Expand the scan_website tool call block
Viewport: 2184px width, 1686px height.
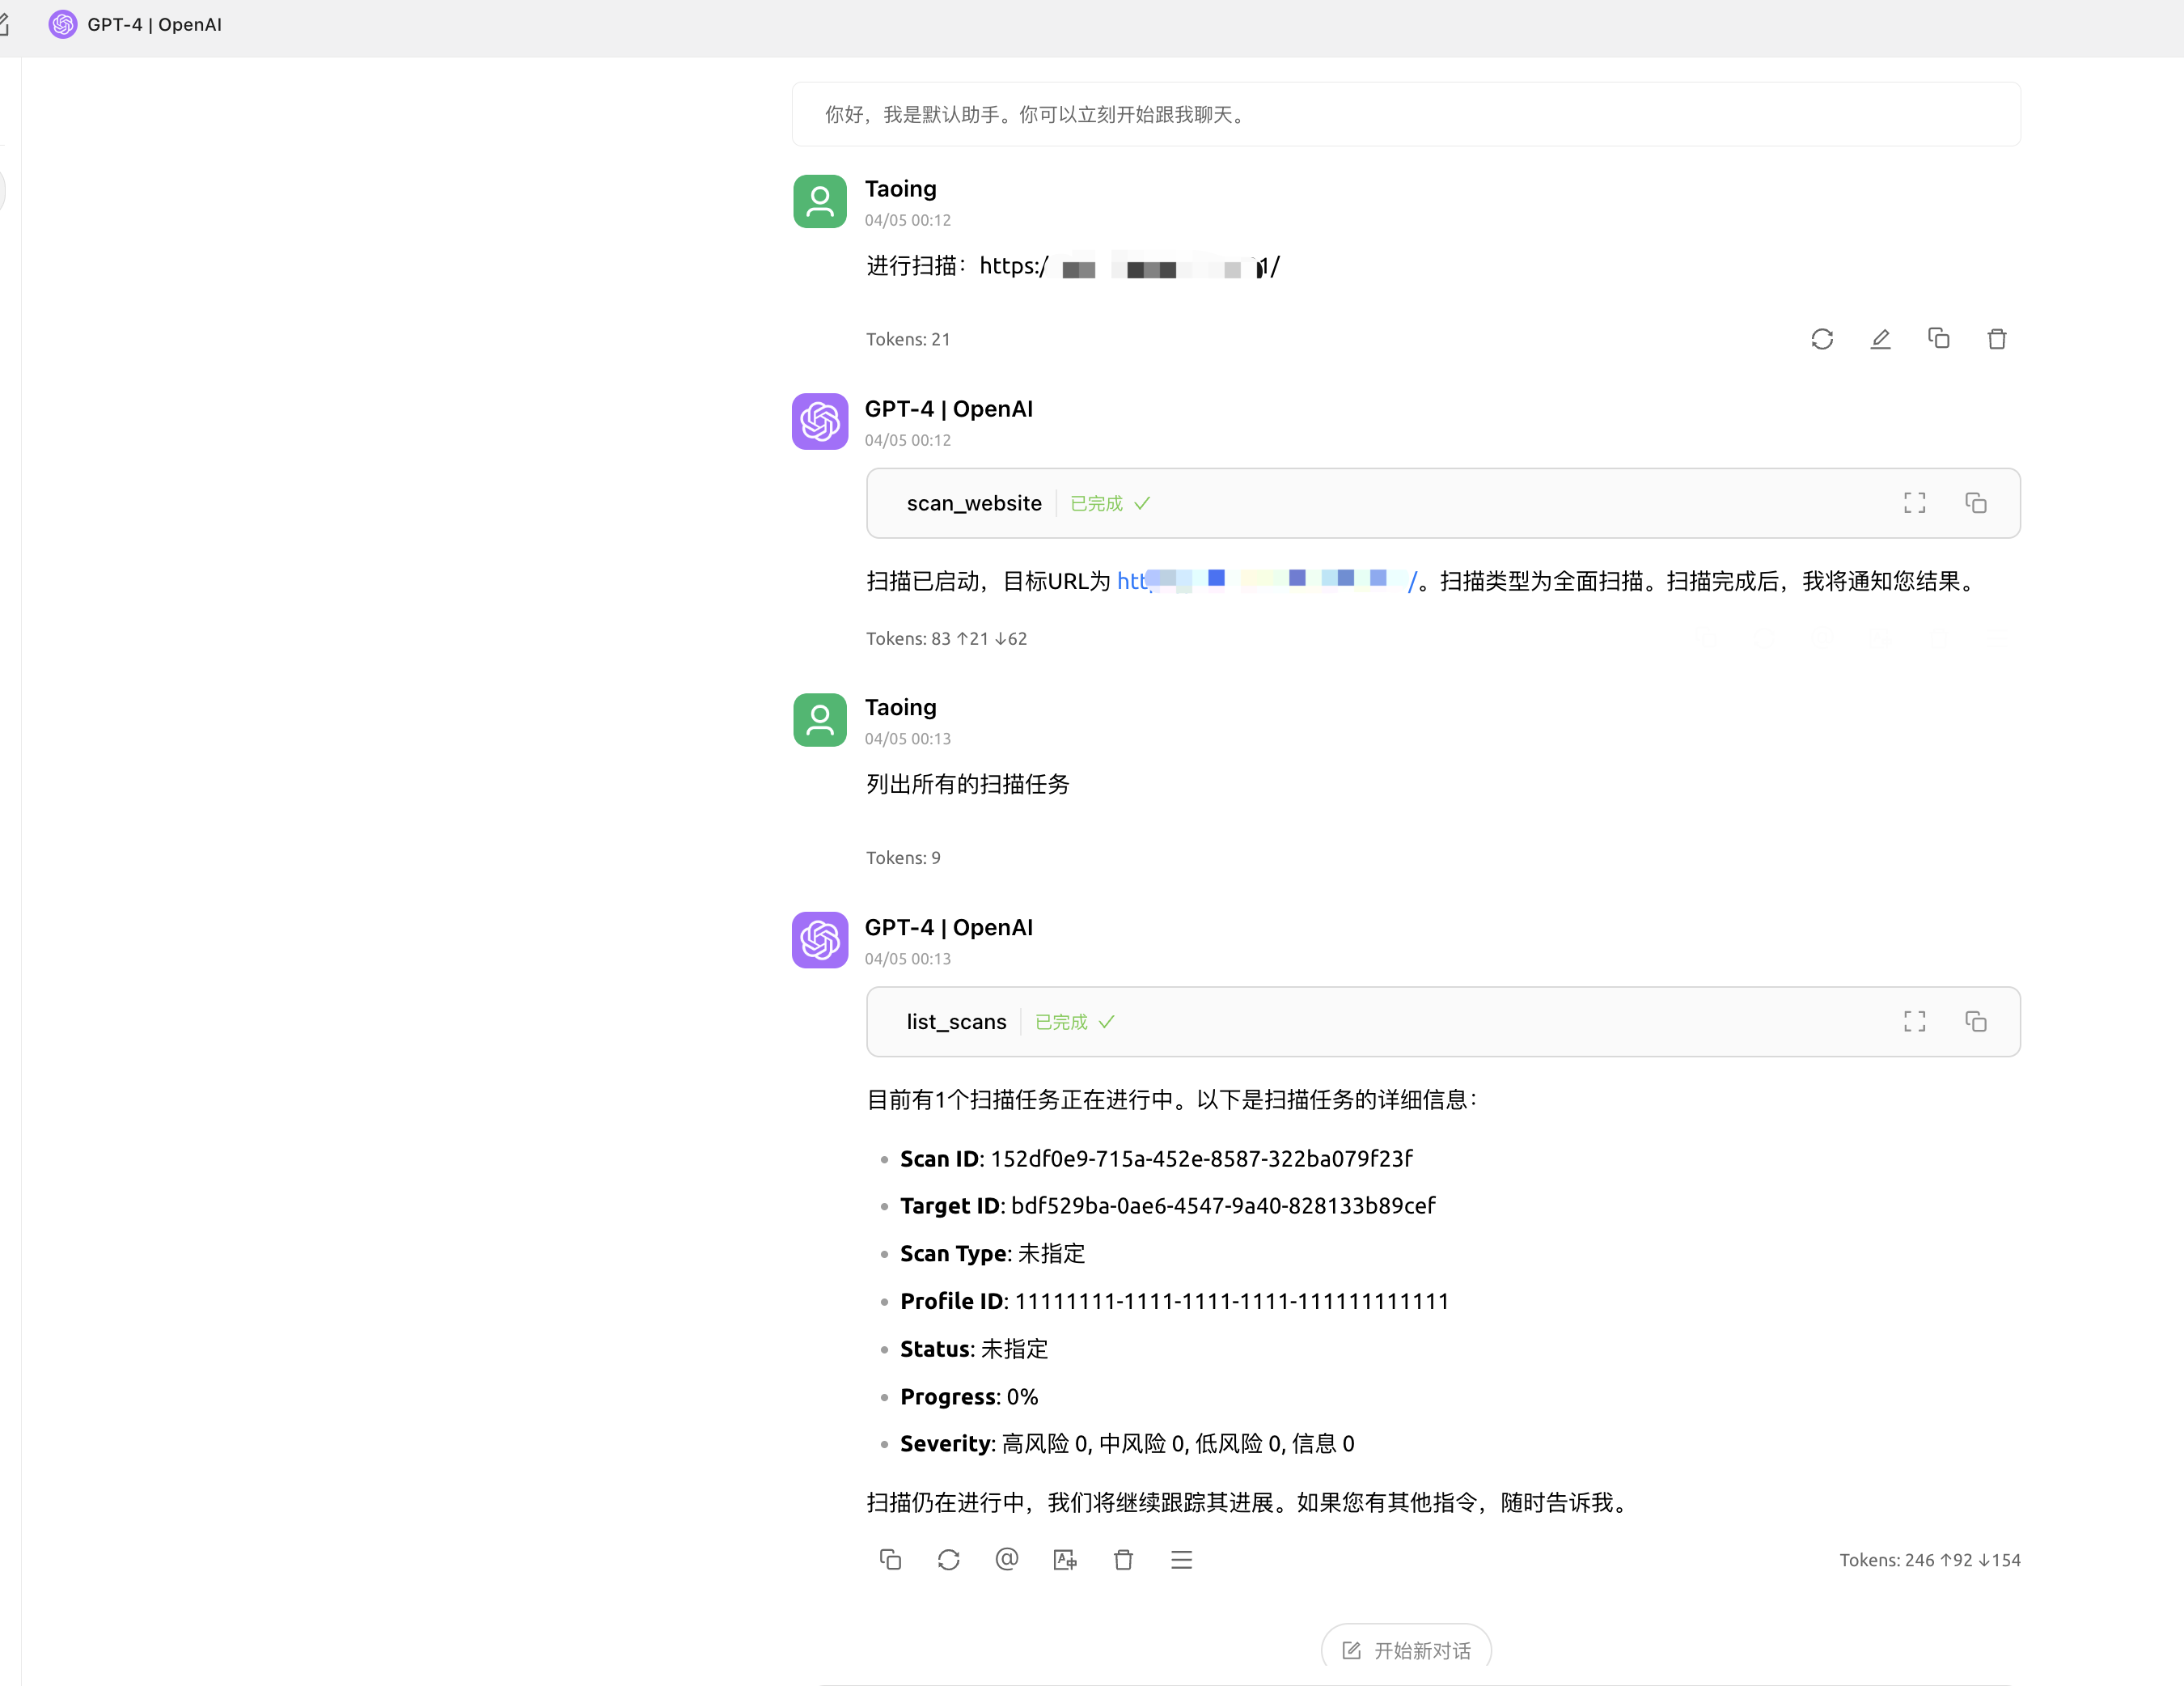tap(973, 503)
